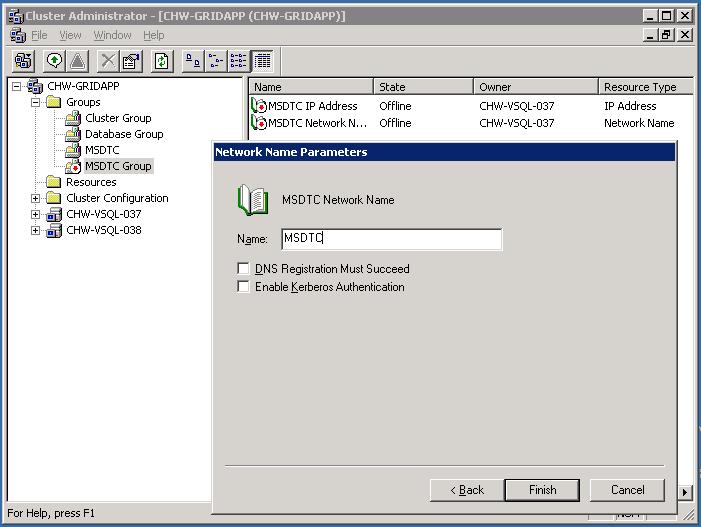The height and width of the screenshot is (527, 701).
Task: Click the Cluster Administrator title bar icon
Action: [x=16, y=16]
